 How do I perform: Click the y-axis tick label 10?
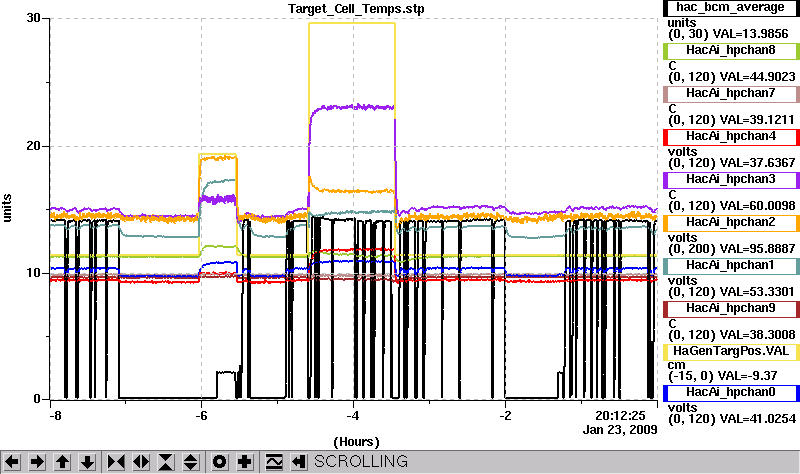(x=33, y=272)
